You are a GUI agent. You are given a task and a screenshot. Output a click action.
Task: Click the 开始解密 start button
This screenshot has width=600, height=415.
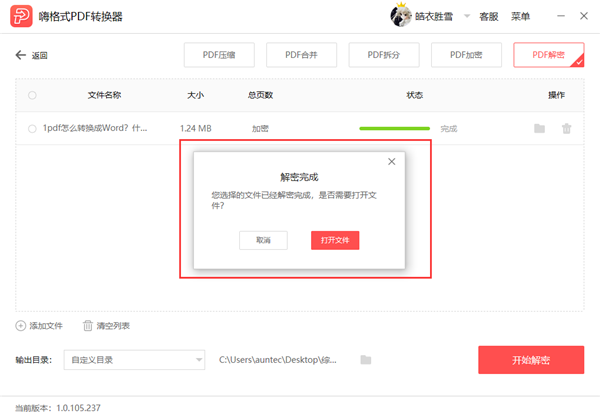(x=530, y=360)
